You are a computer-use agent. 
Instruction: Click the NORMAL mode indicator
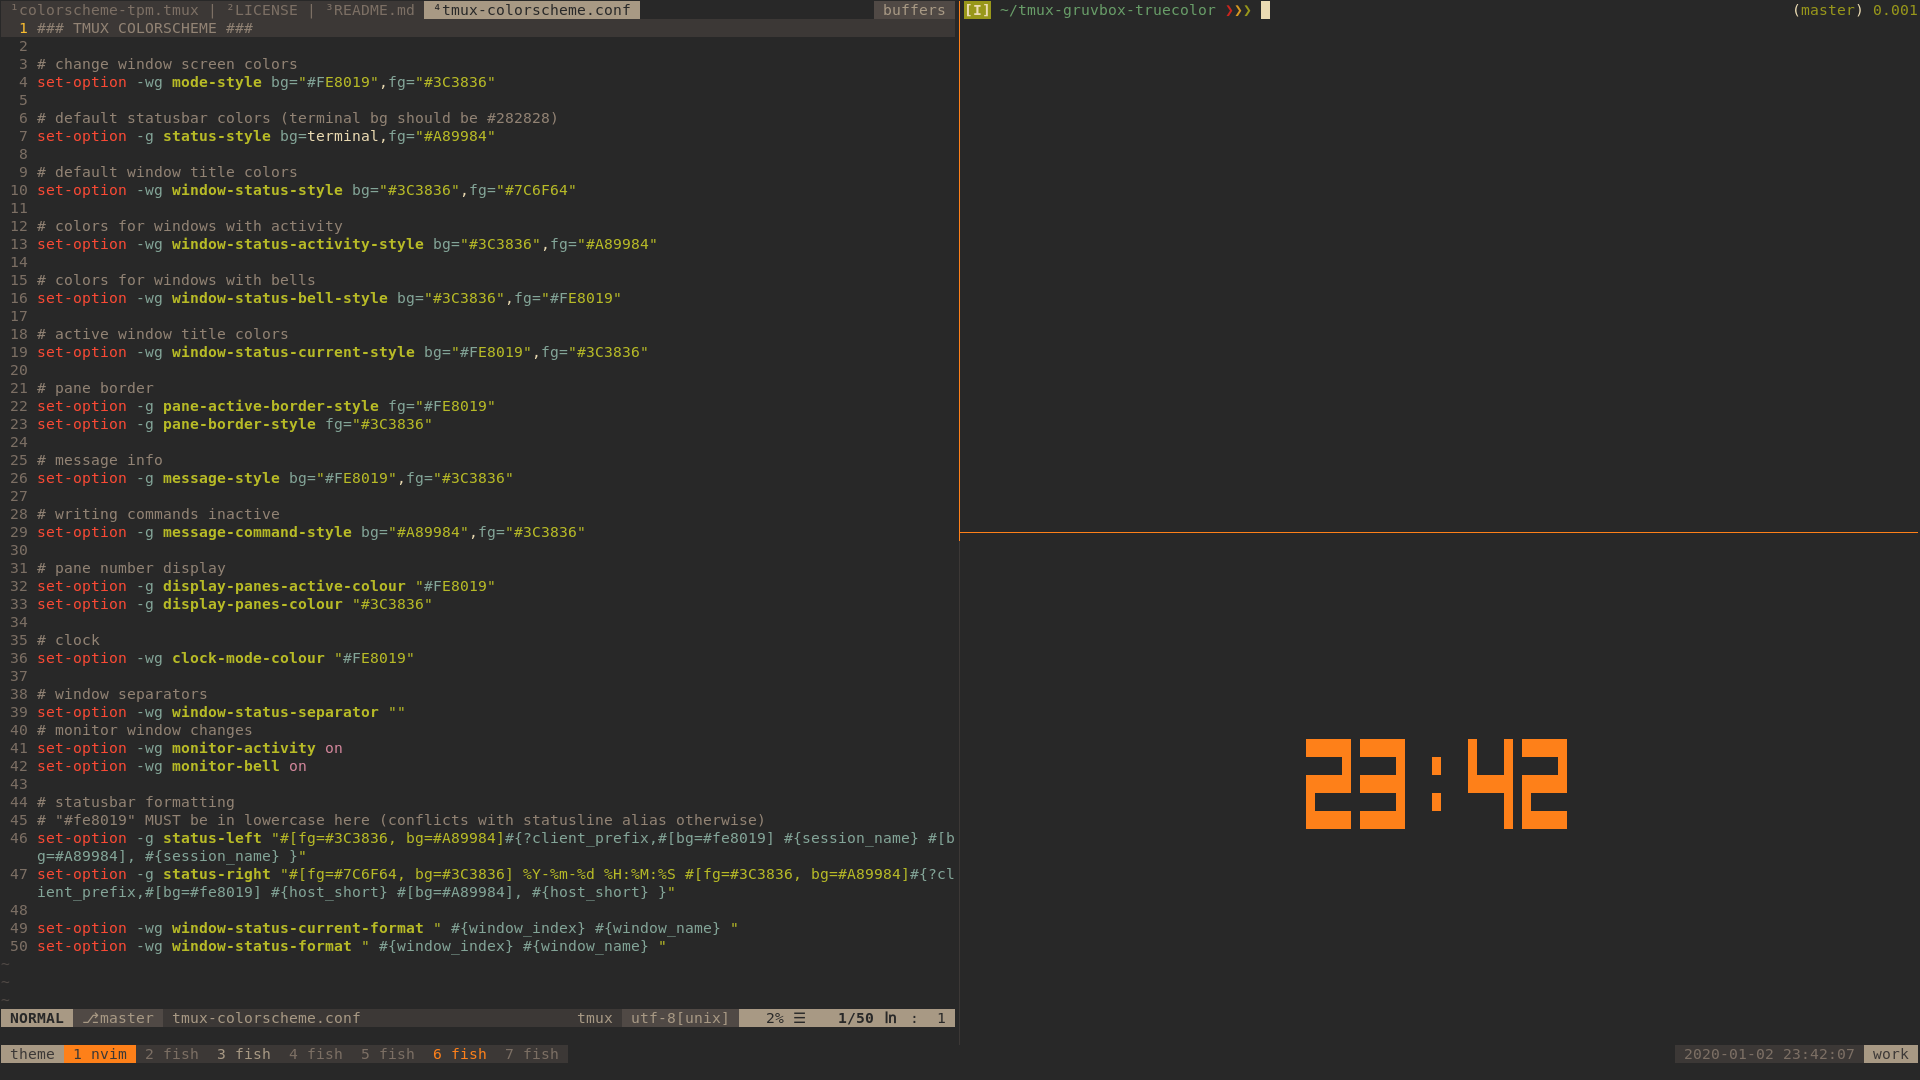[37, 1018]
